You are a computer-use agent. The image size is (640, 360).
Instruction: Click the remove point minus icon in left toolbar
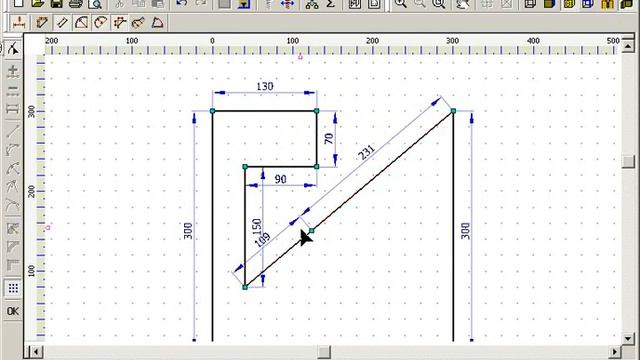tap(13, 91)
